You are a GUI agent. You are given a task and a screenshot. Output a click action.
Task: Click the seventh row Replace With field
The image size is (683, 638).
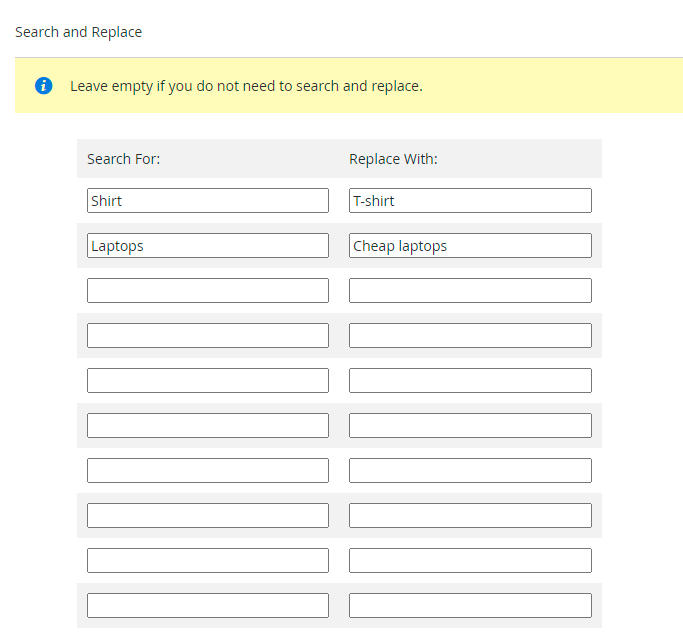tap(470, 471)
